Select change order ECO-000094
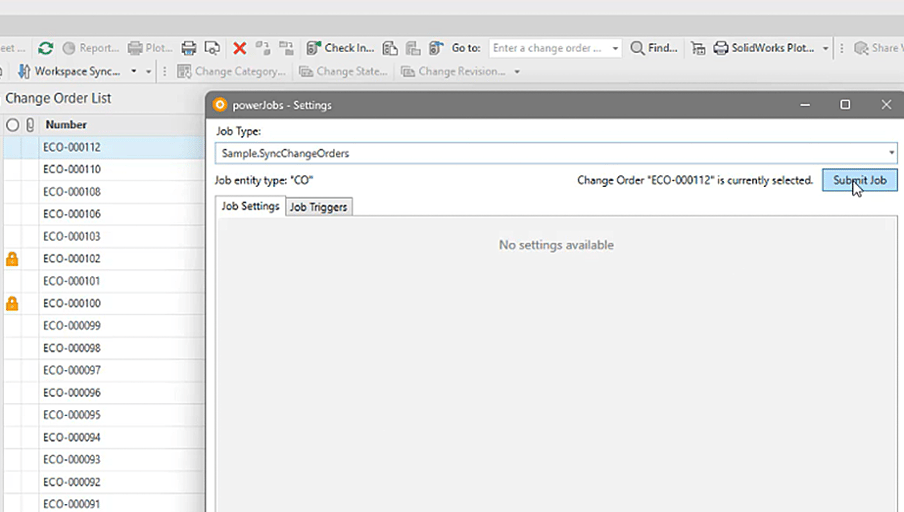This screenshot has width=904, height=512. pyautogui.click(x=71, y=438)
